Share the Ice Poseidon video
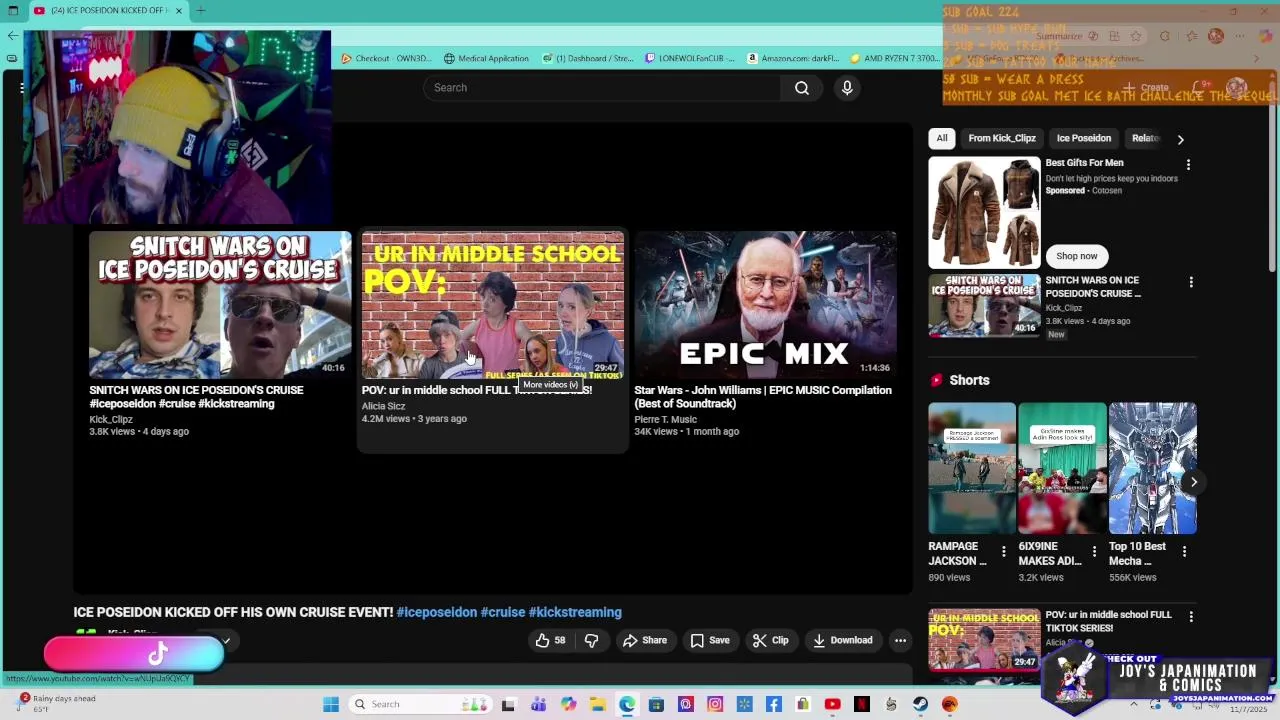 [645, 640]
